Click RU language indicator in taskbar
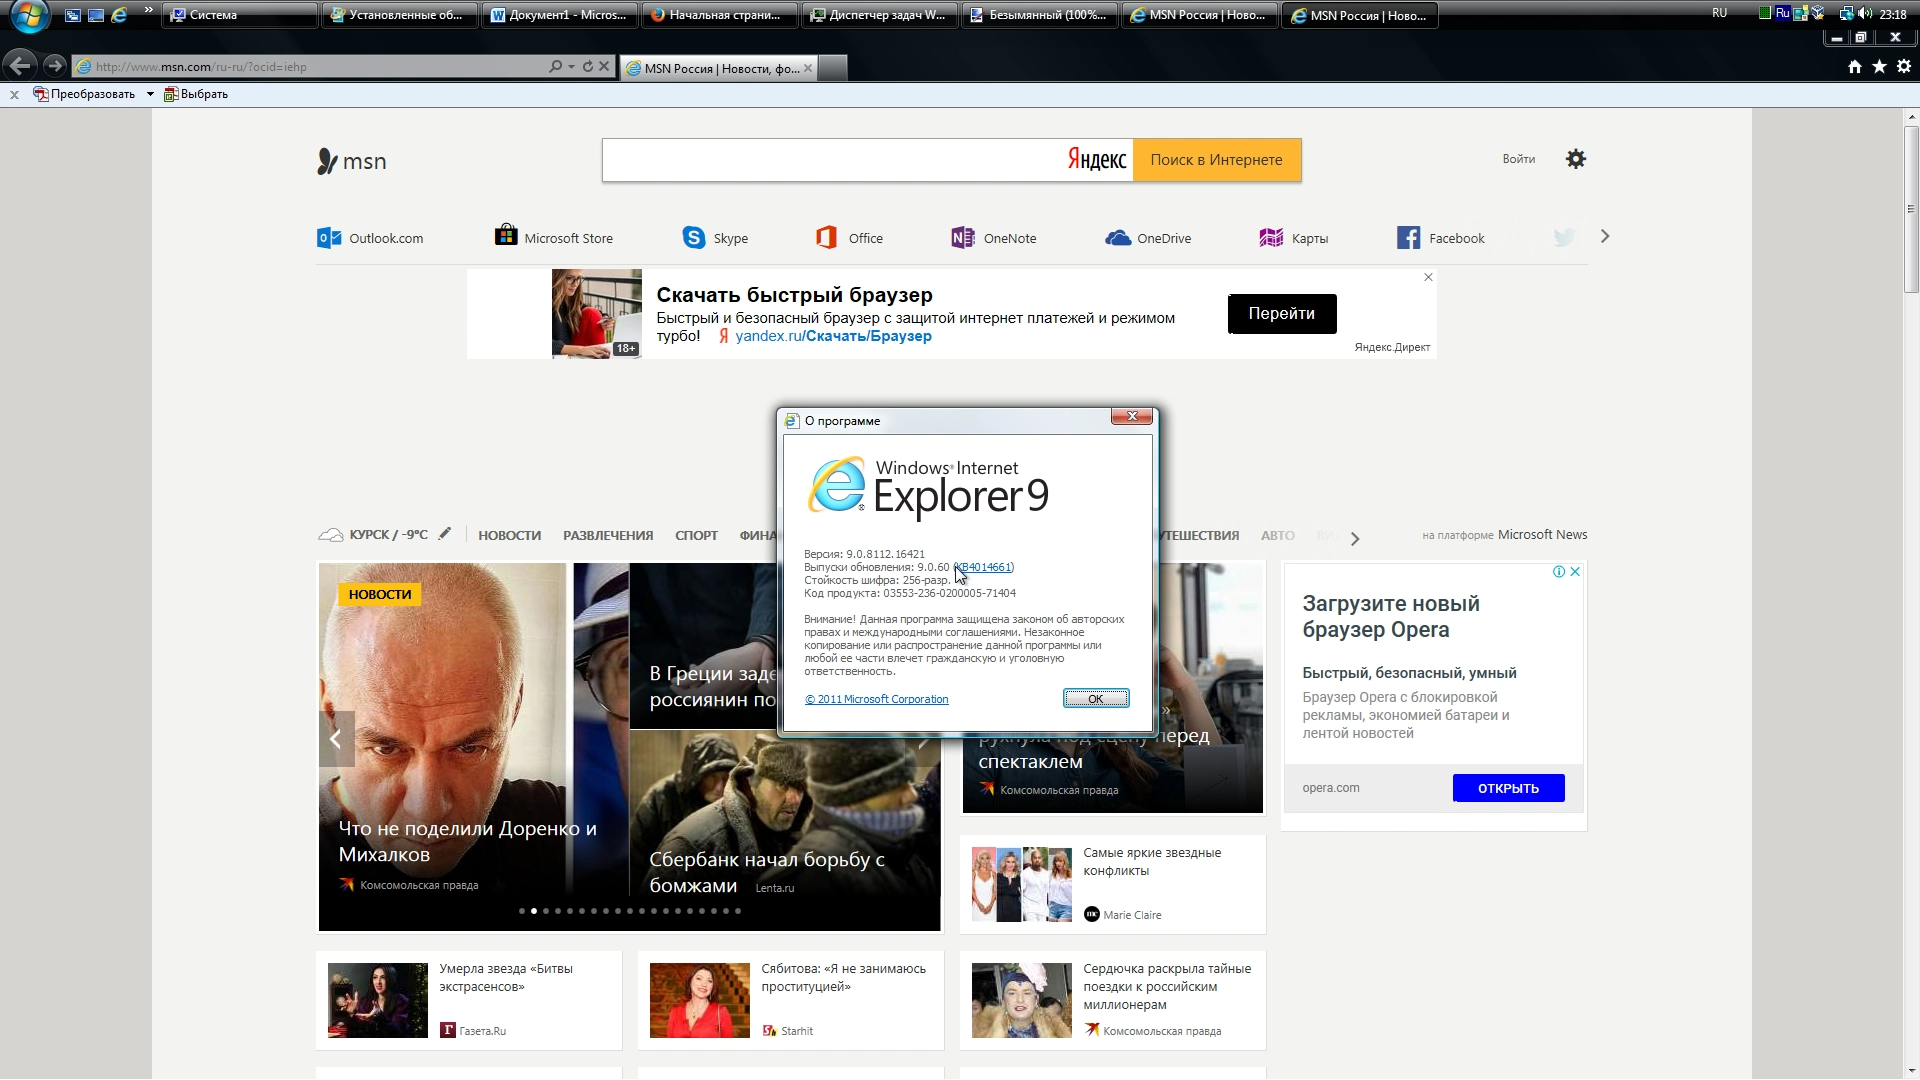The height and width of the screenshot is (1080, 1920). click(1720, 13)
